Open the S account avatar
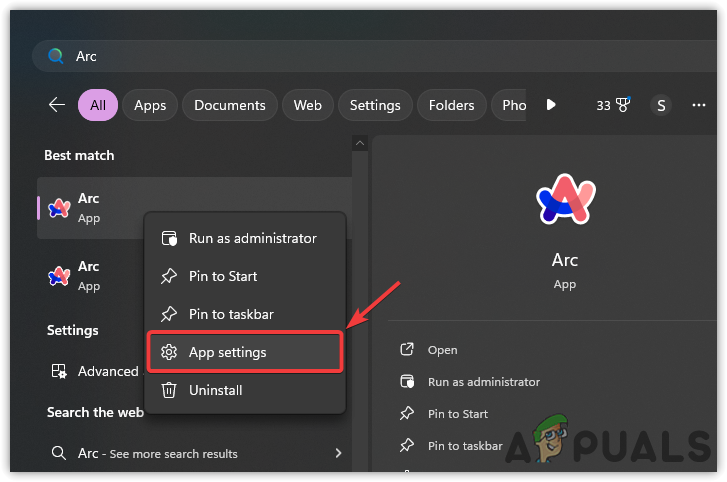This screenshot has height=482, width=727. (661, 105)
